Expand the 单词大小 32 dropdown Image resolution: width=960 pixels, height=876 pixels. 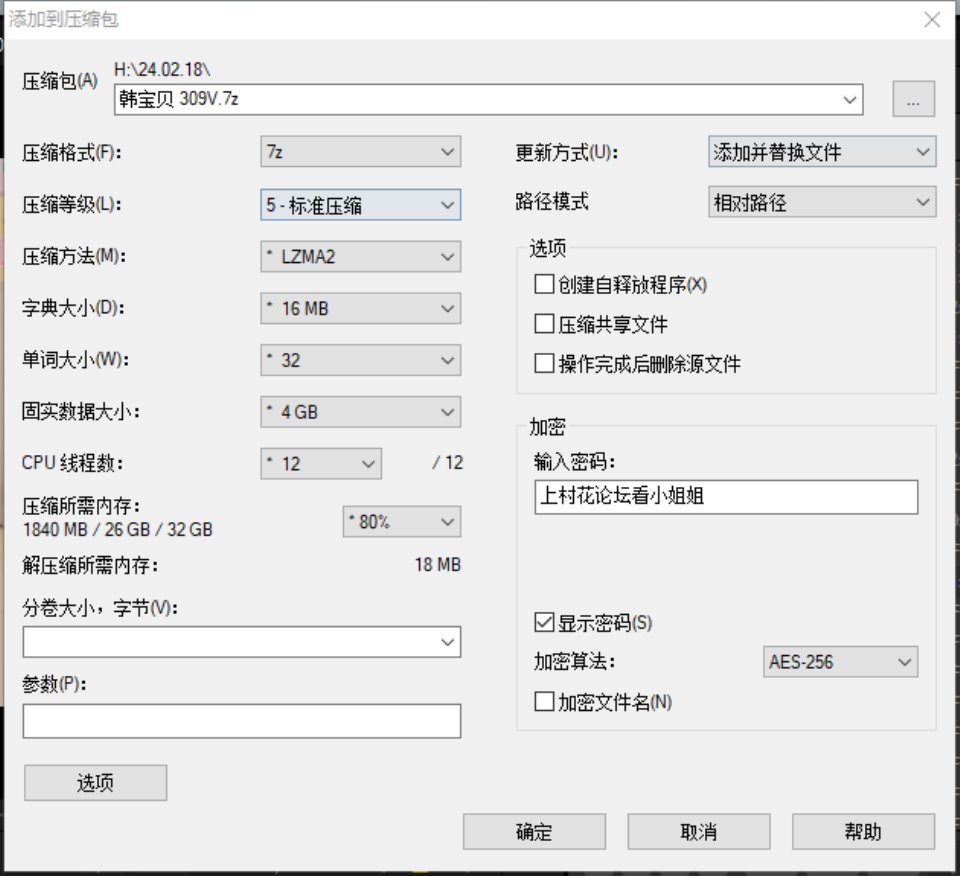click(361, 360)
